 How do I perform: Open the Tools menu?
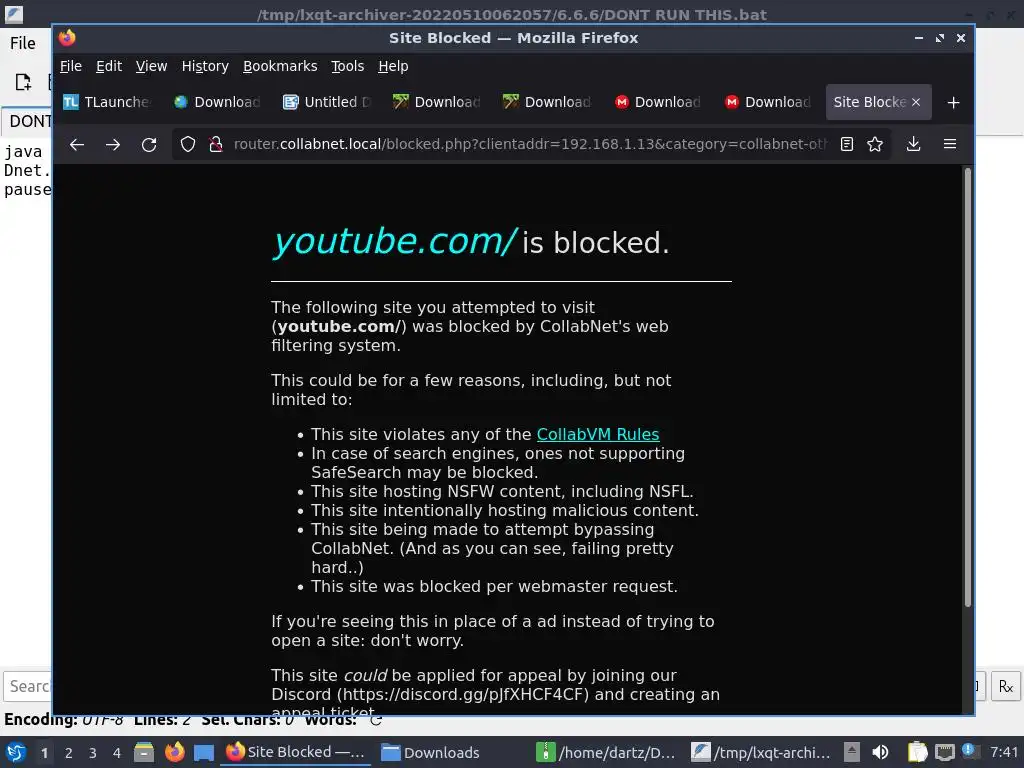pos(347,66)
